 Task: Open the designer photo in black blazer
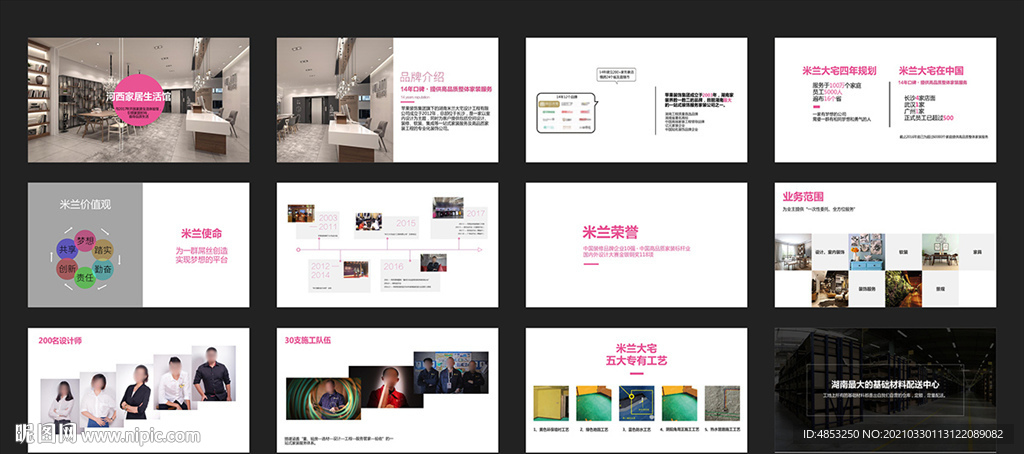(136, 394)
